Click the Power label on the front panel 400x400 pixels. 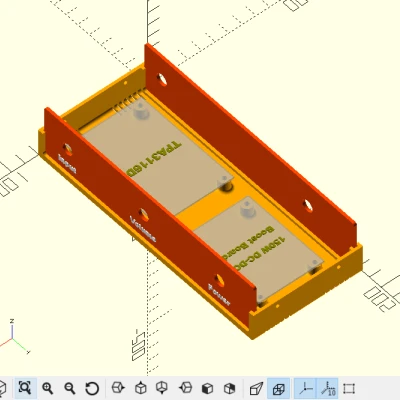click(219, 295)
